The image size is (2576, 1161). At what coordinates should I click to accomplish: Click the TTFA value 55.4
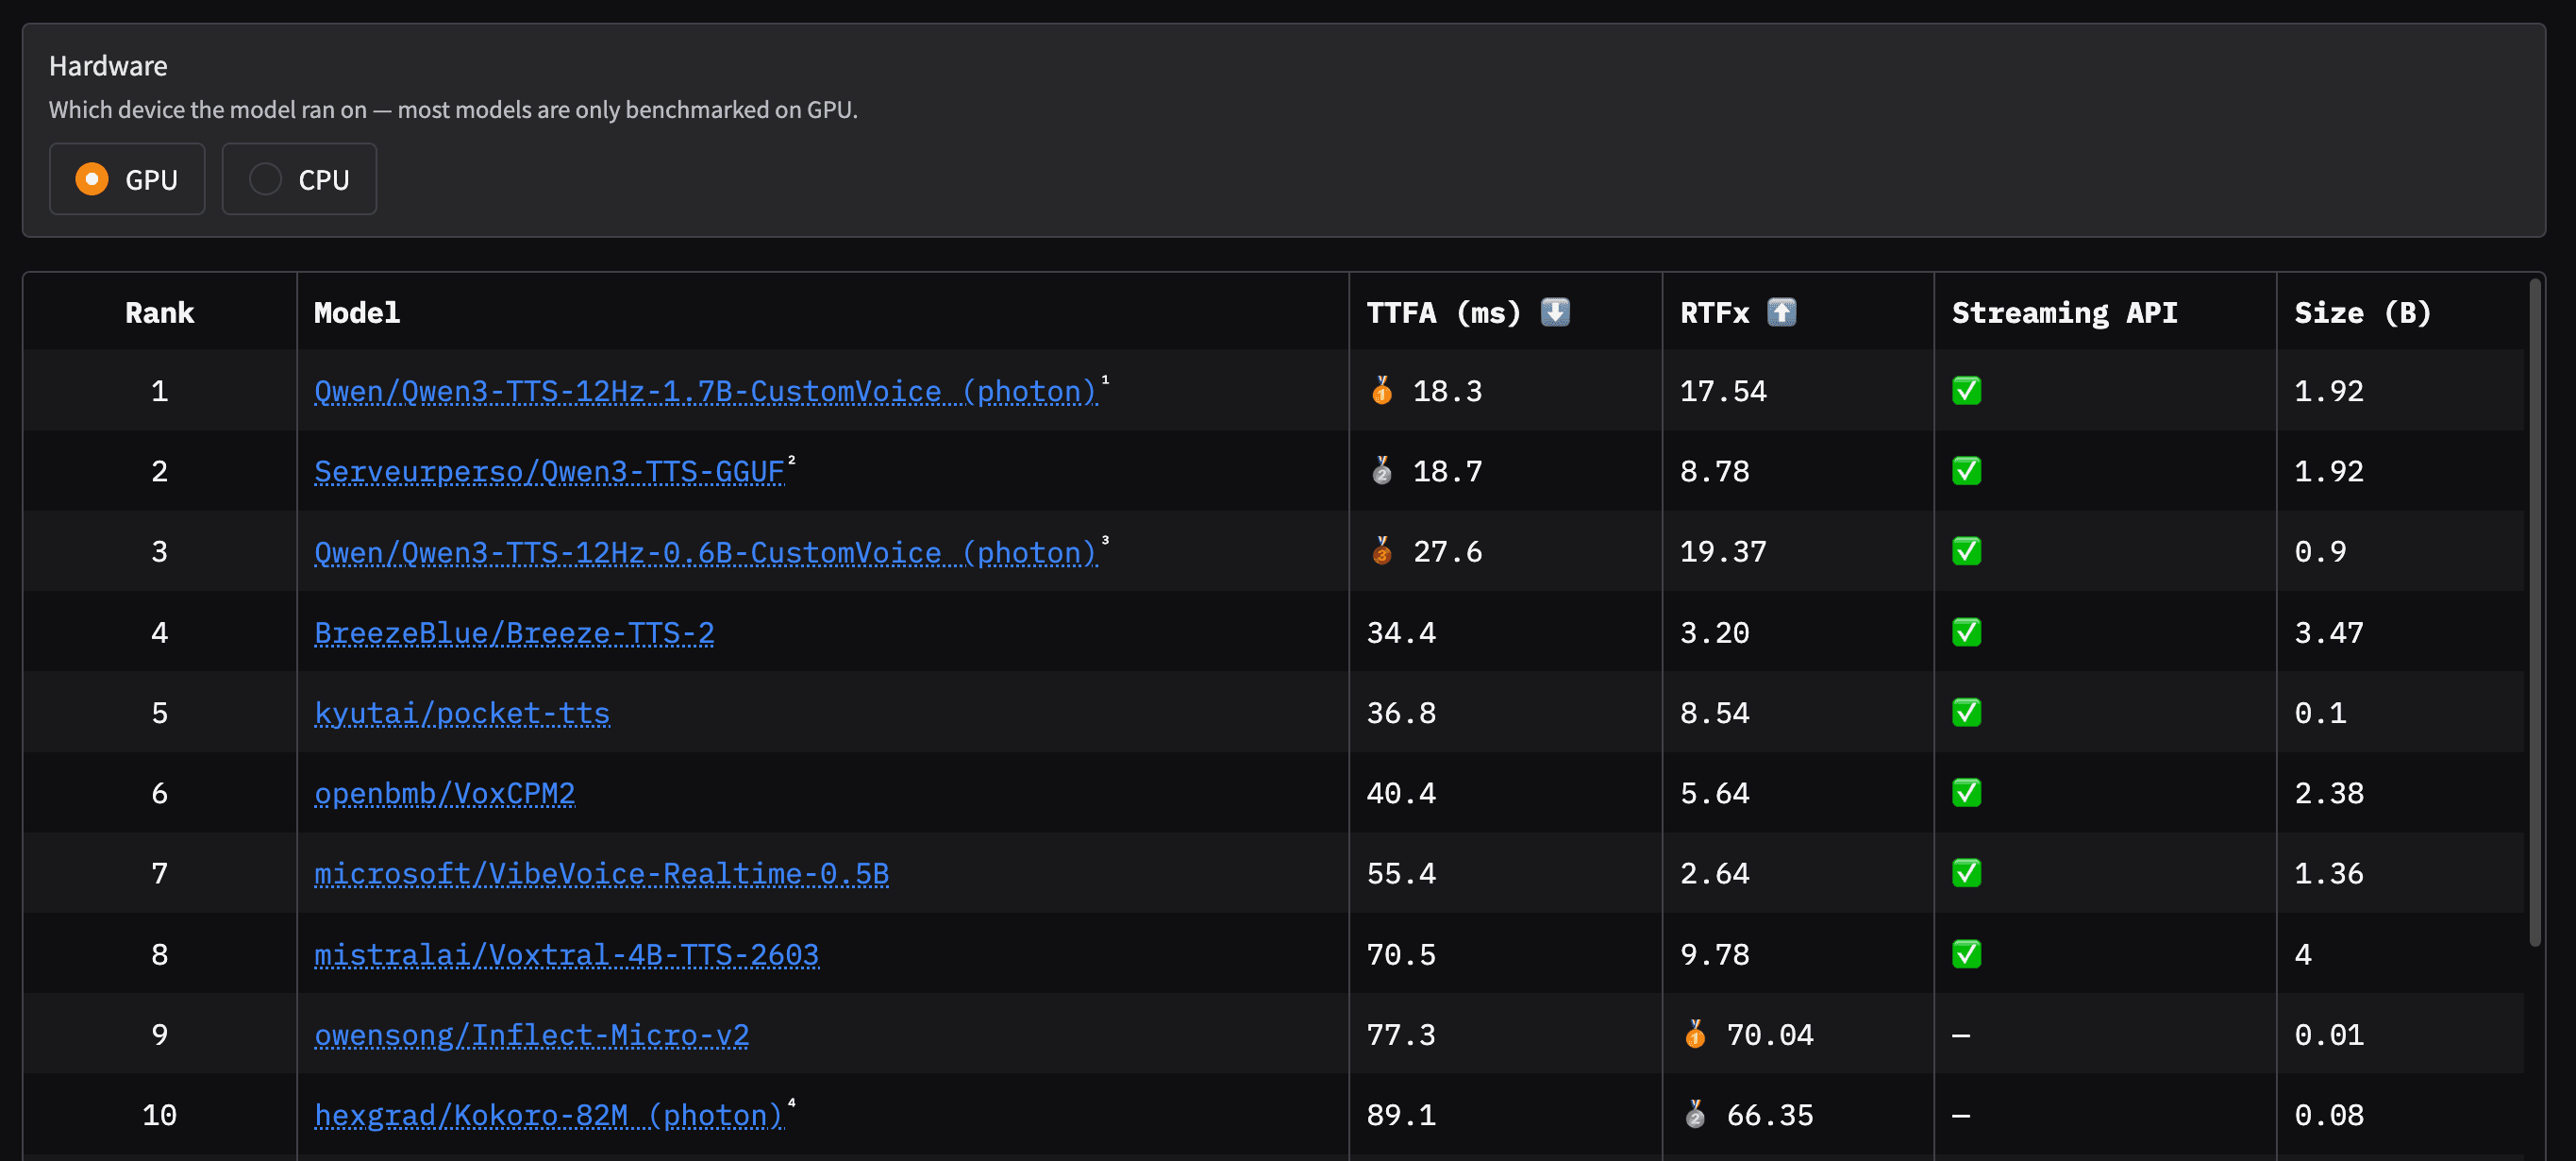(x=1401, y=873)
